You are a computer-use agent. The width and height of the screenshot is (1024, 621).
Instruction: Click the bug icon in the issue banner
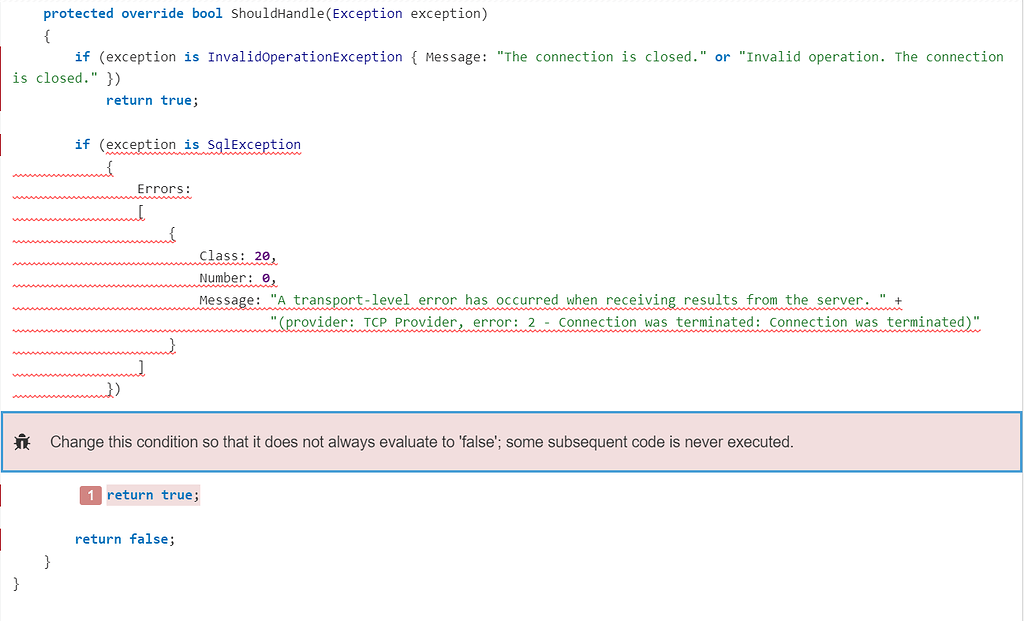point(22,442)
